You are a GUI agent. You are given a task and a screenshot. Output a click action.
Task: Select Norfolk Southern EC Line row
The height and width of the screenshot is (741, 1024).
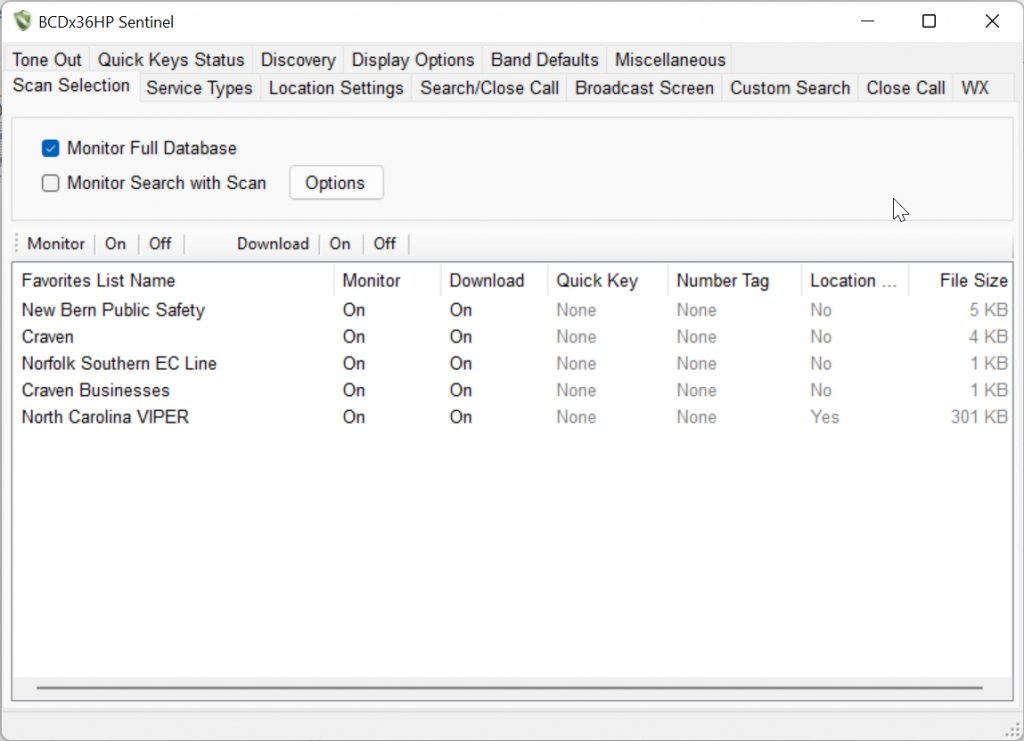tap(513, 364)
